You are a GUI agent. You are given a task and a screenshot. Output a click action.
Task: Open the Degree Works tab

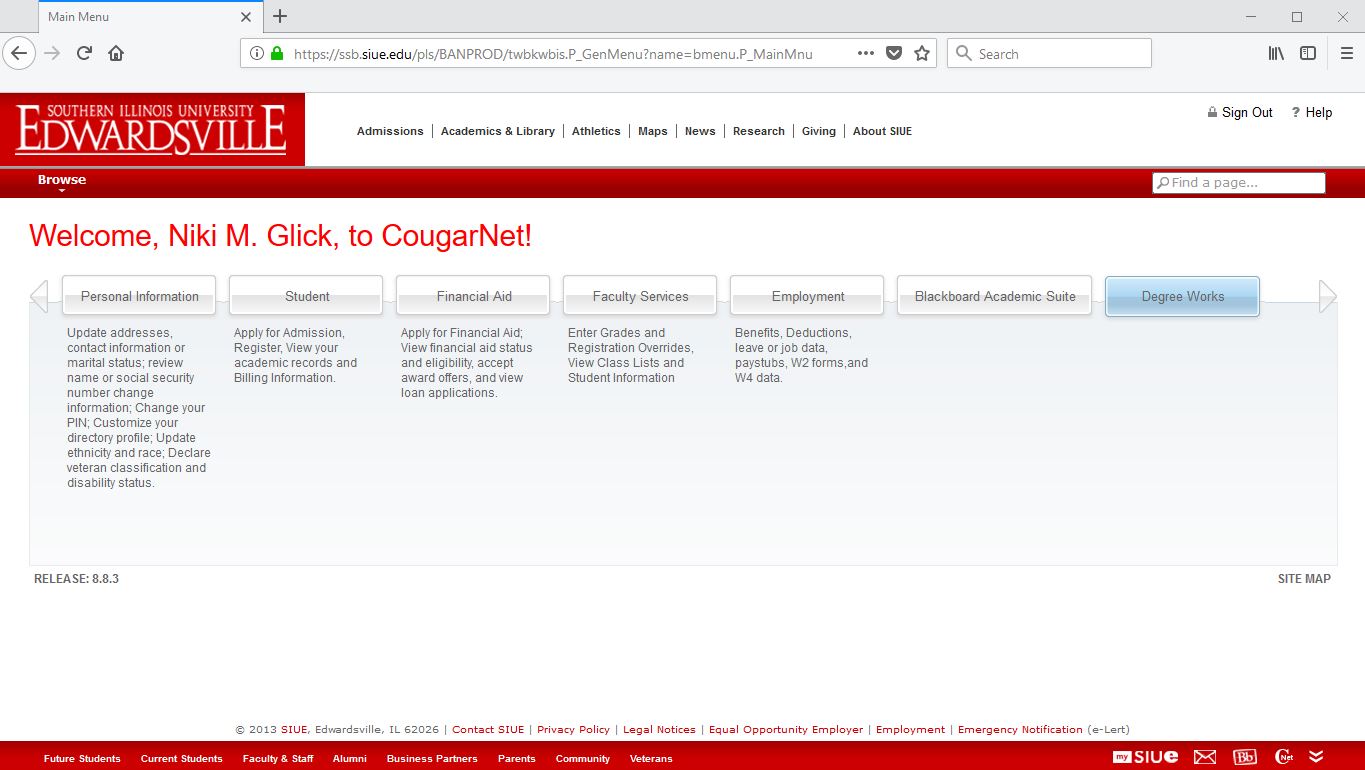pos(1182,296)
